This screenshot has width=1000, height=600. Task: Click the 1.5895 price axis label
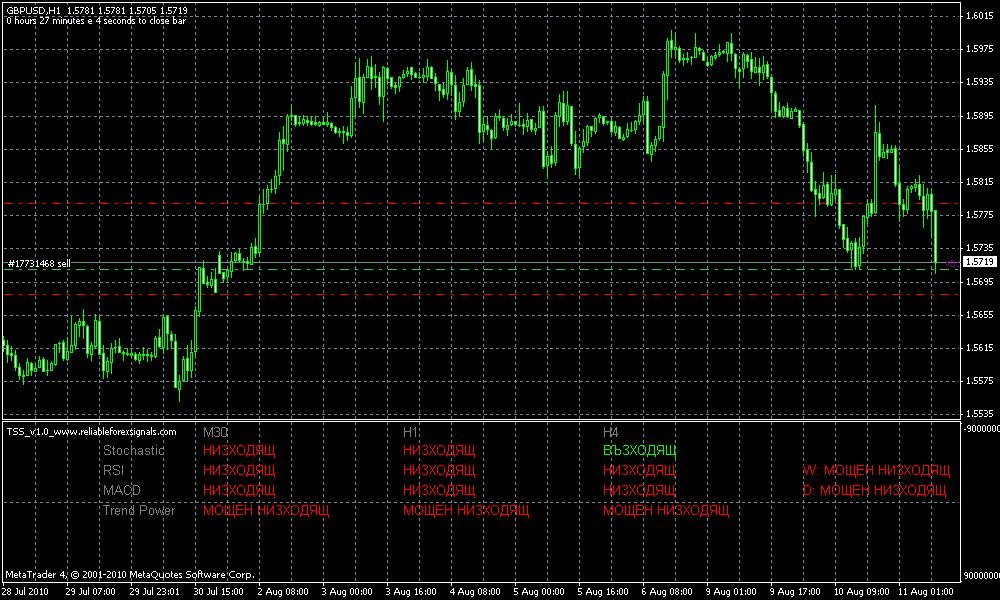980,116
